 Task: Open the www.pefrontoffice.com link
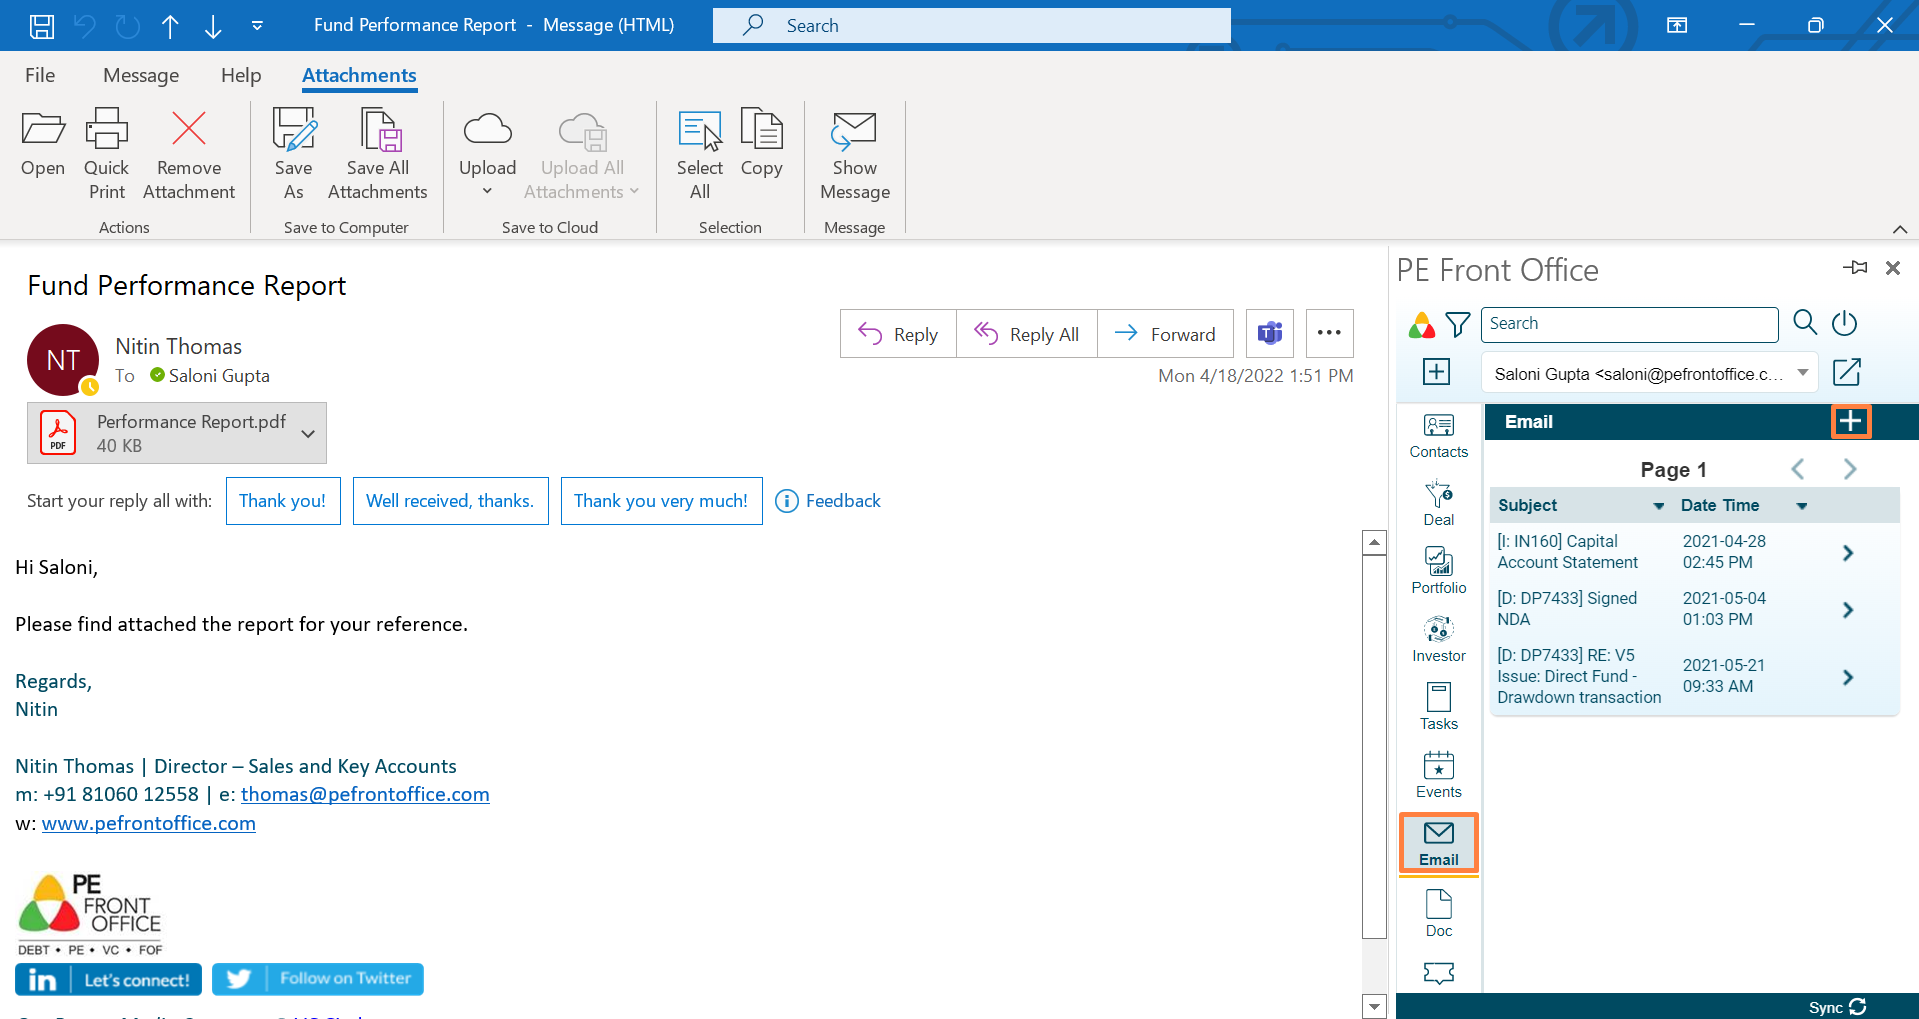coord(149,823)
